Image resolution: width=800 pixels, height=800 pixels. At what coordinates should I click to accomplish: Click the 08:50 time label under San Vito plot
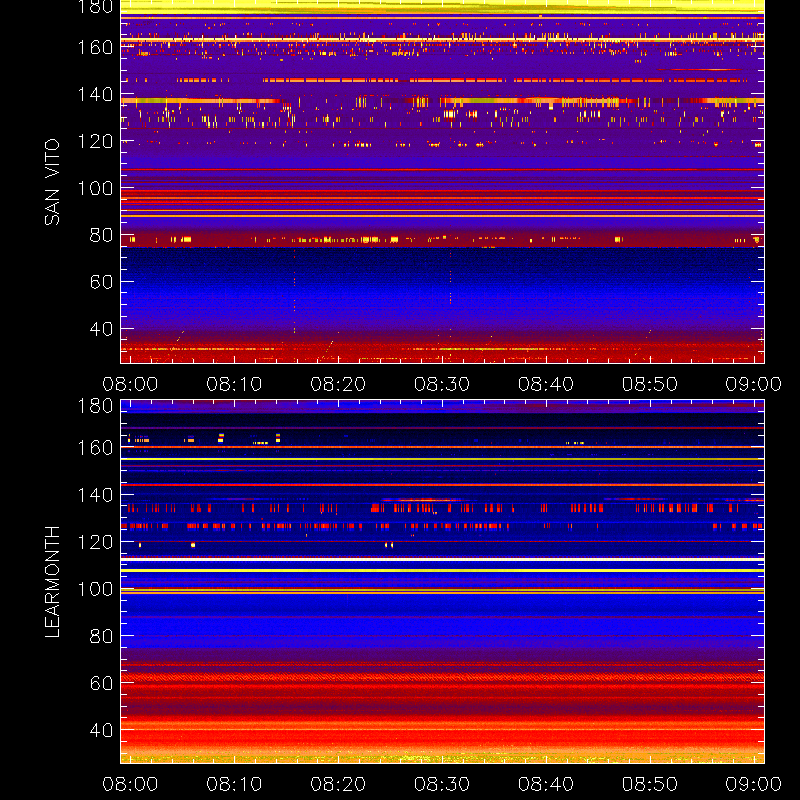click(x=649, y=384)
